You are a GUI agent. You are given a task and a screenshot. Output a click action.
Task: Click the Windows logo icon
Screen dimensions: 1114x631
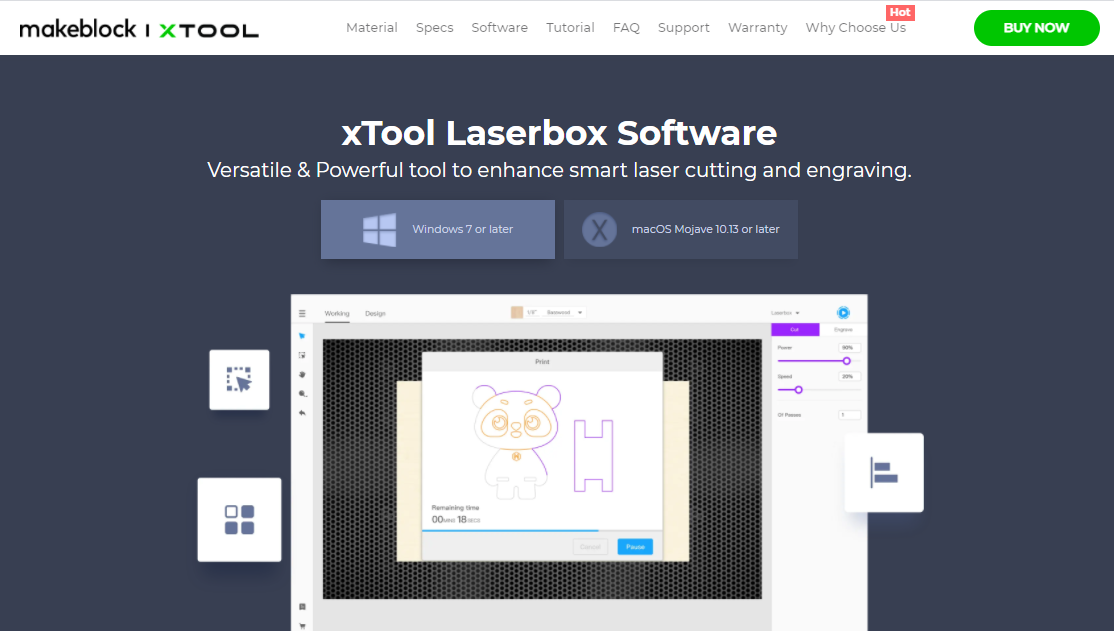click(379, 230)
